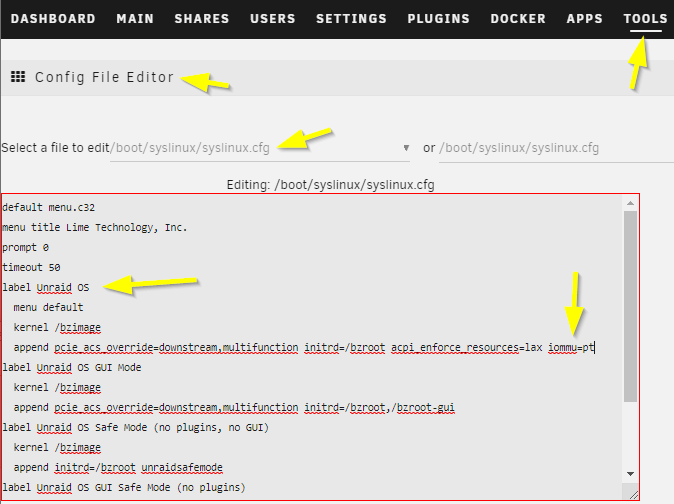Click the textarea resize grip corner
674x504 pixels.
633,495
